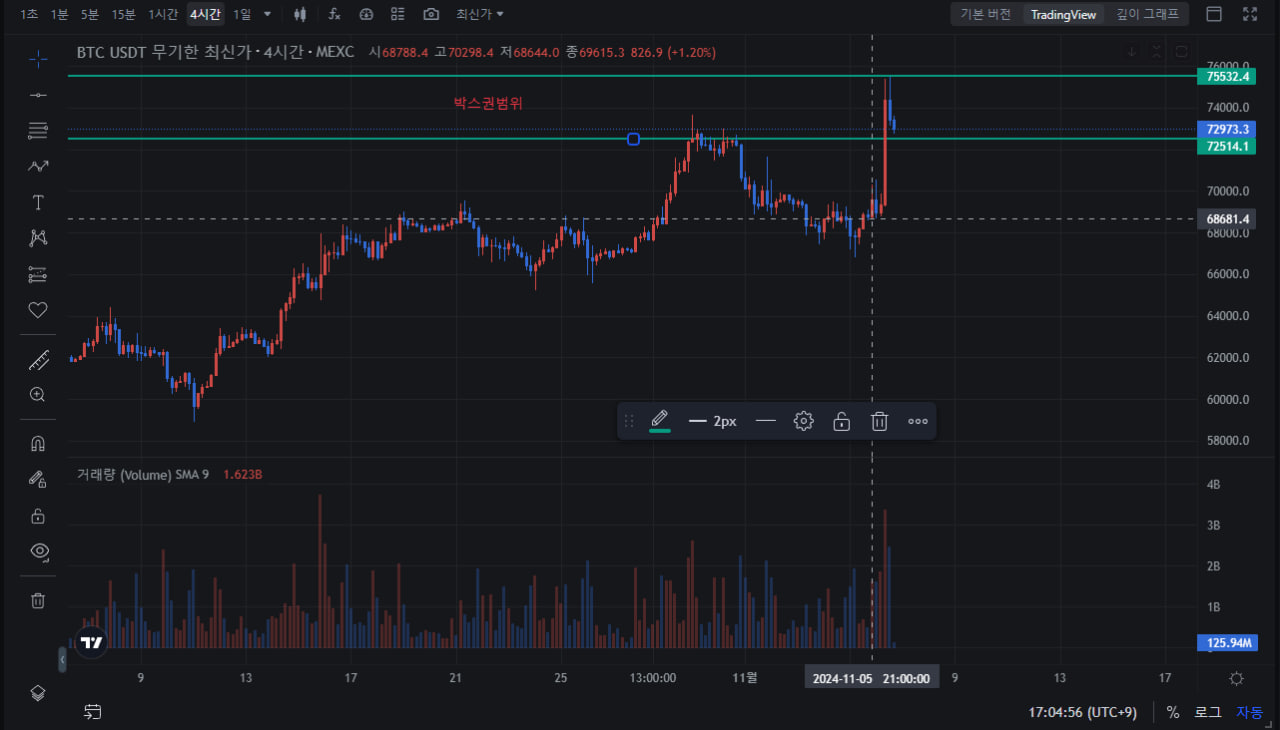Open the fx indicators dialog
This screenshot has width=1280, height=730.
(334, 14)
